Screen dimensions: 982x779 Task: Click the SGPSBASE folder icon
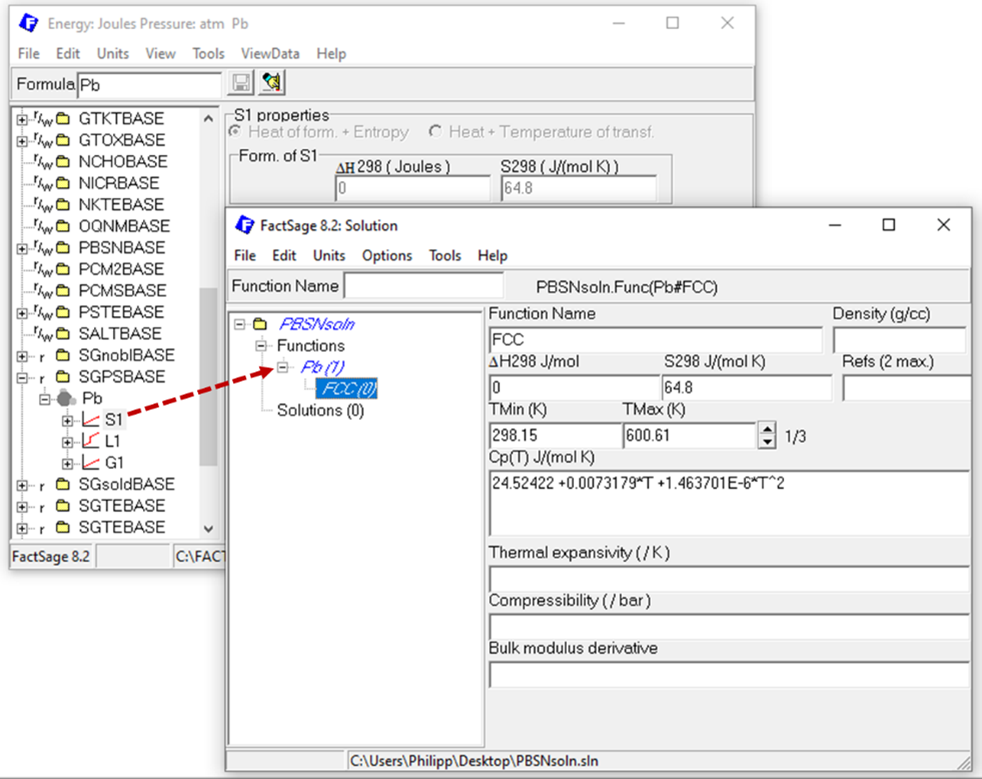[63, 377]
